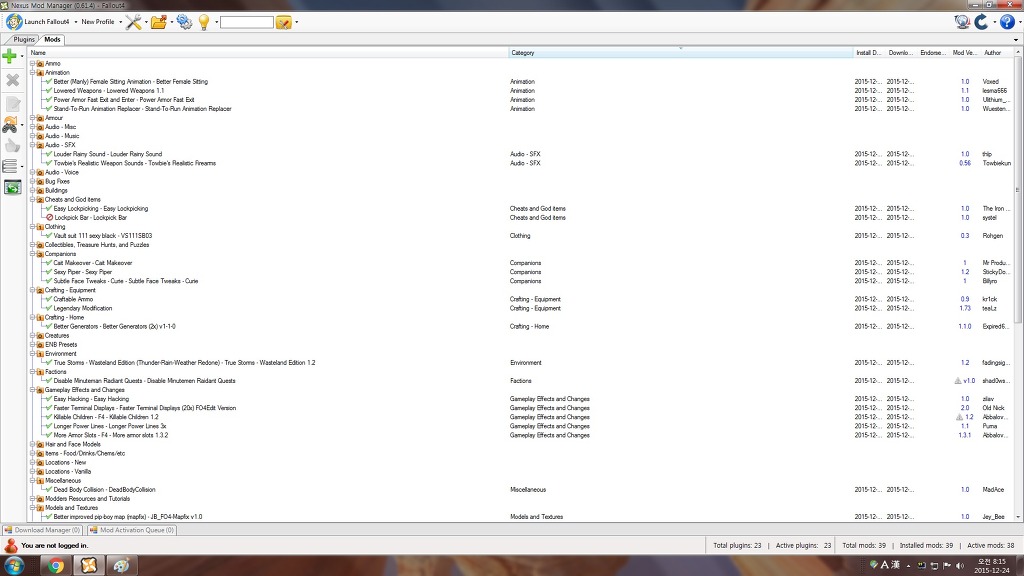Open the New Profile dropdown arrow
Screen dimensions: 1024x576
(120, 21)
